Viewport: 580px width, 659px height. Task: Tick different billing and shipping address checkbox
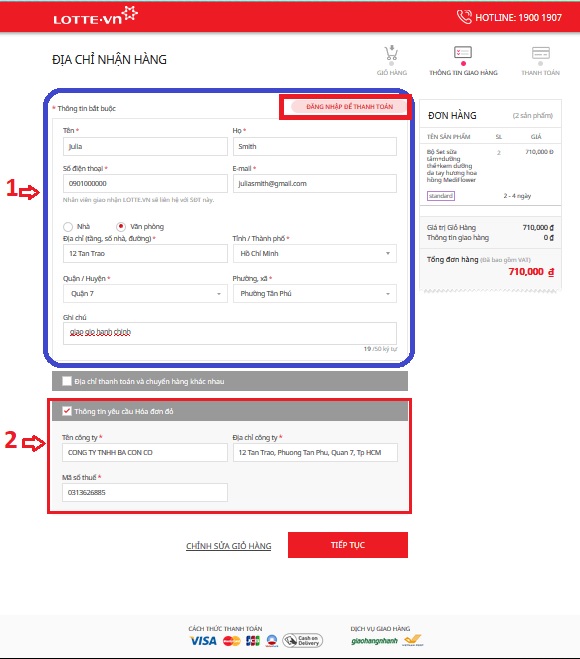click(66, 381)
